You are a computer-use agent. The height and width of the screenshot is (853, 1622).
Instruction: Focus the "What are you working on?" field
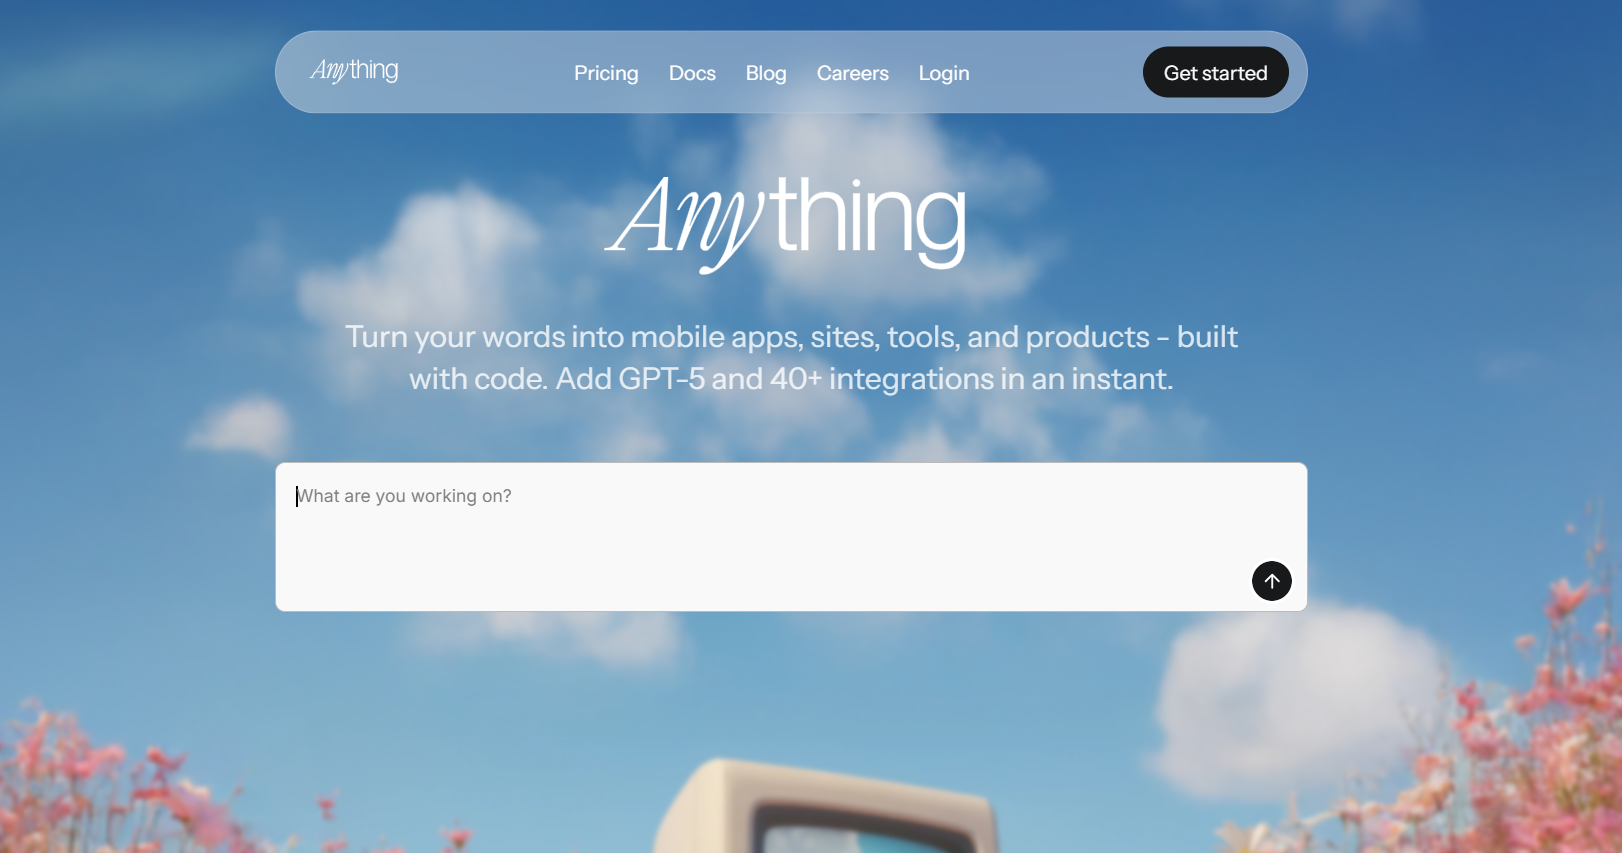[791, 537]
